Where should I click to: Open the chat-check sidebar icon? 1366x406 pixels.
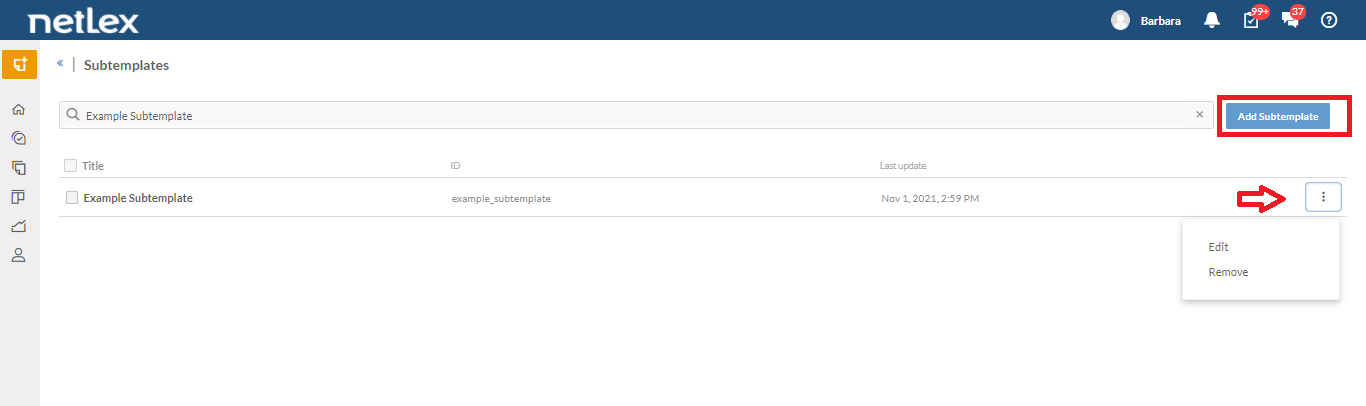tap(18, 138)
